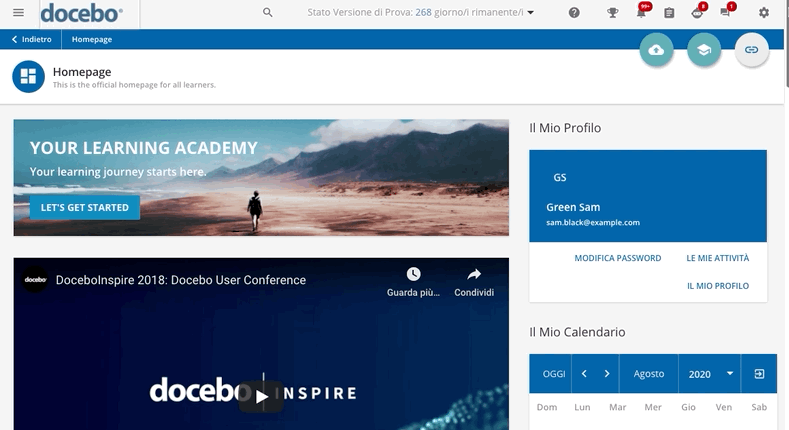Click the Indietro back link
Viewport: 789px width, 430px height.
pyautogui.click(x=31, y=39)
